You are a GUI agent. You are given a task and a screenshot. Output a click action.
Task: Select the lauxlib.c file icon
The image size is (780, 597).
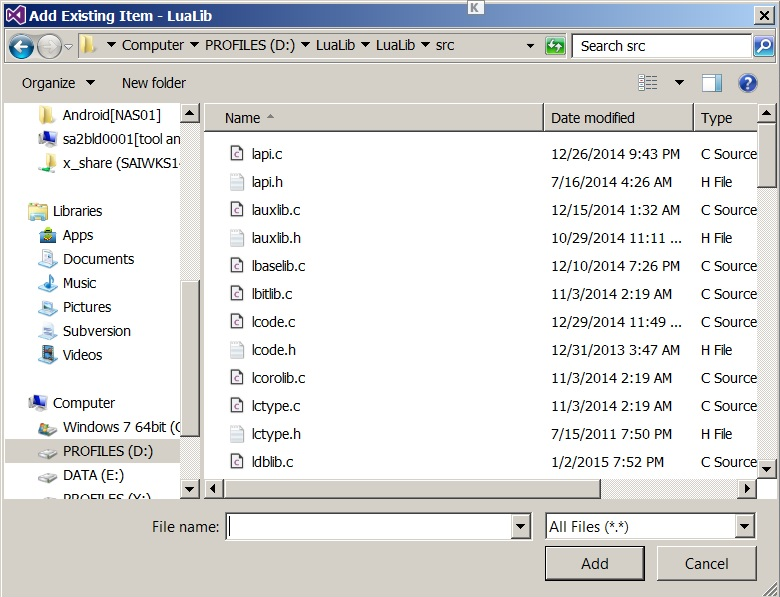pos(237,210)
